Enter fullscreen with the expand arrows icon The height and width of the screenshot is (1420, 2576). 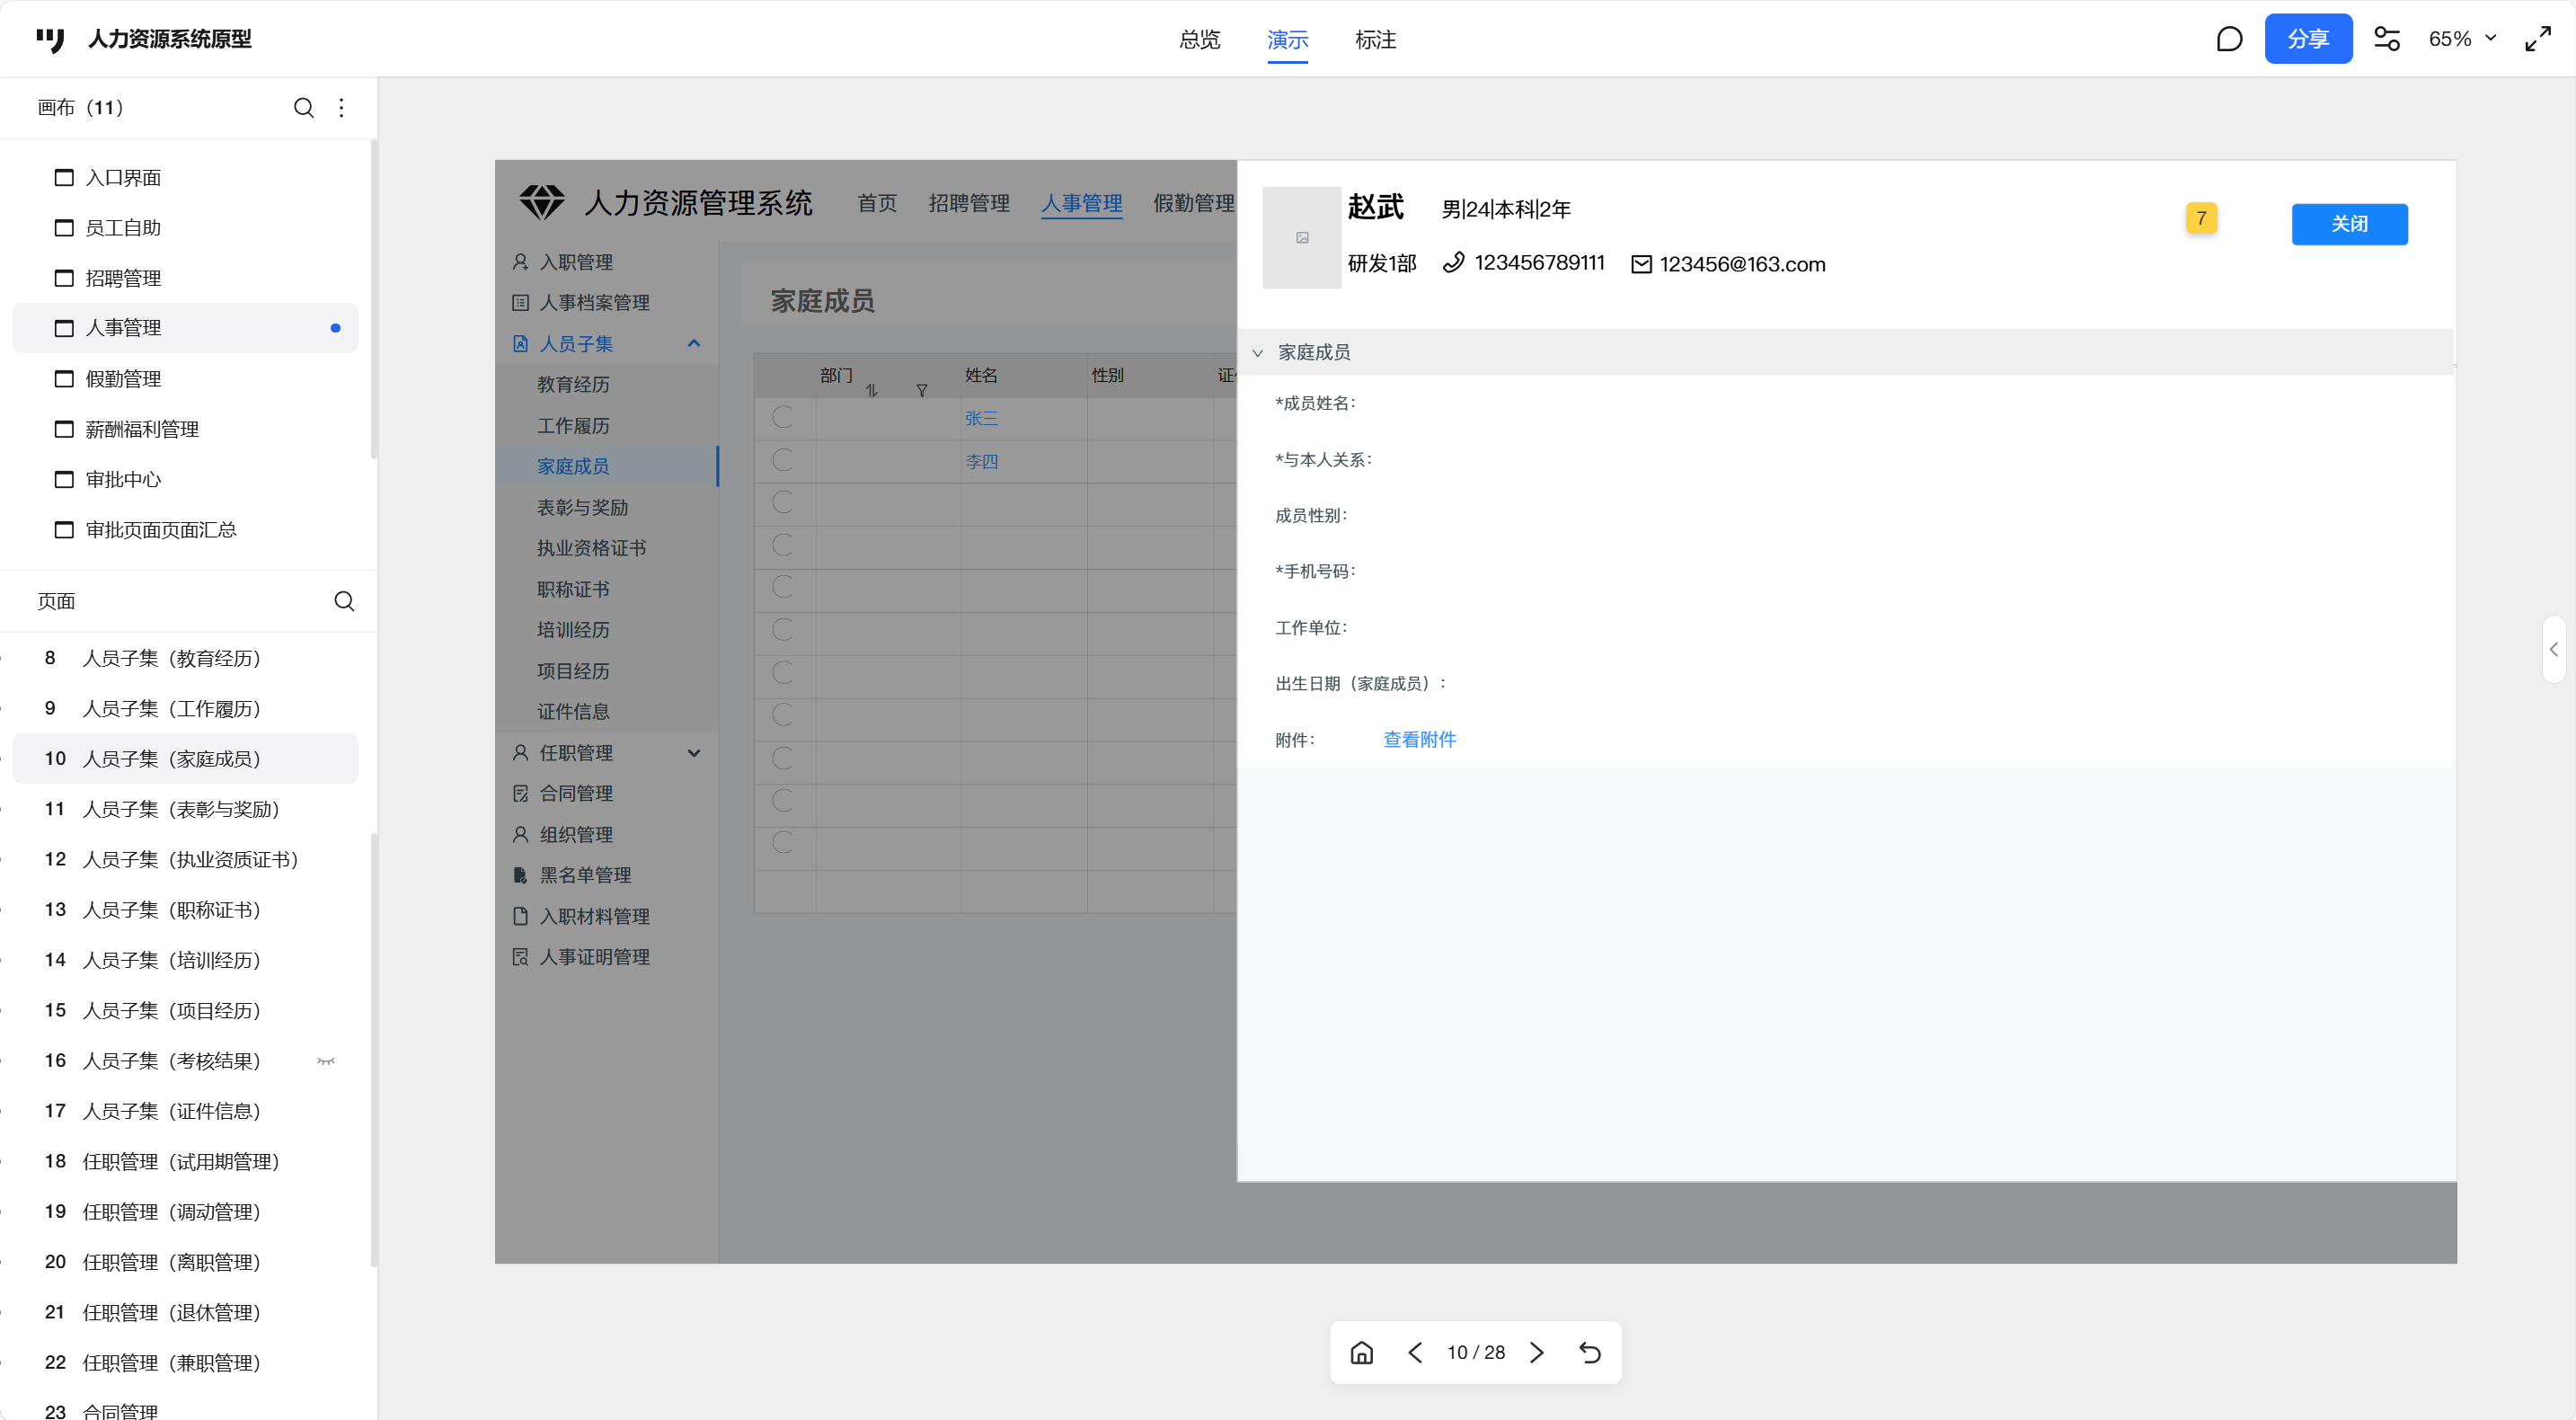tap(2538, 39)
